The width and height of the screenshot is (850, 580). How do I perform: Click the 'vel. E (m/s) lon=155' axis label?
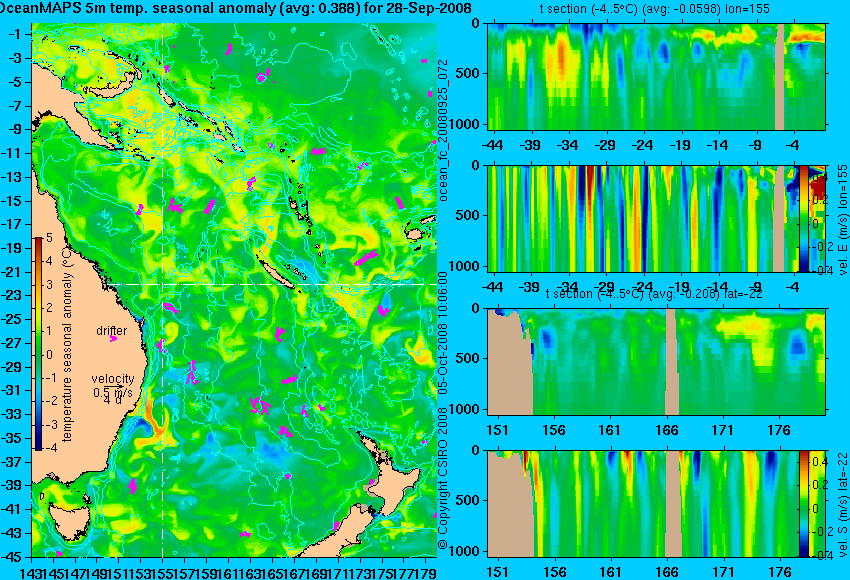click(x=842, y=221)
